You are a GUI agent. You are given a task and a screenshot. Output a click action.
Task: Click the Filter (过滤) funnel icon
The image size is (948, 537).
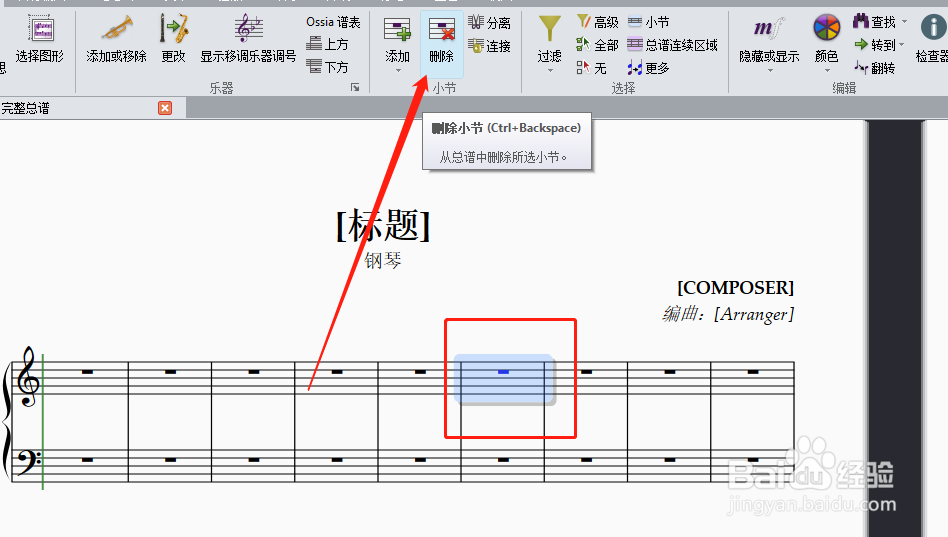(550, 29)
